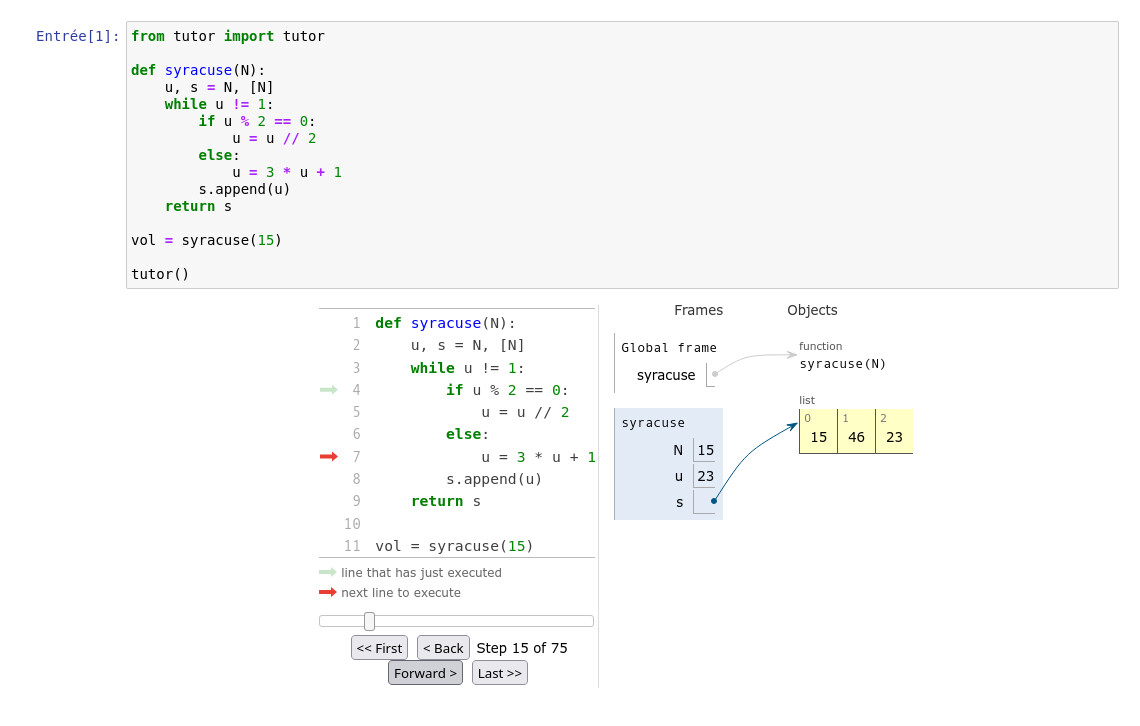Click the 'list' type label above the array
Screen dimensions: 1140x726
pyautogui.click(x=807, y=400)
